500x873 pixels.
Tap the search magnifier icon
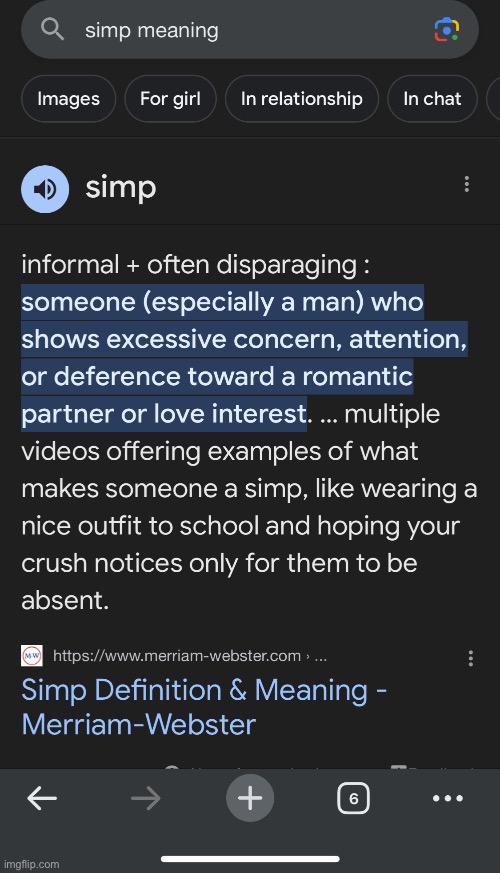tap(53, 30)
